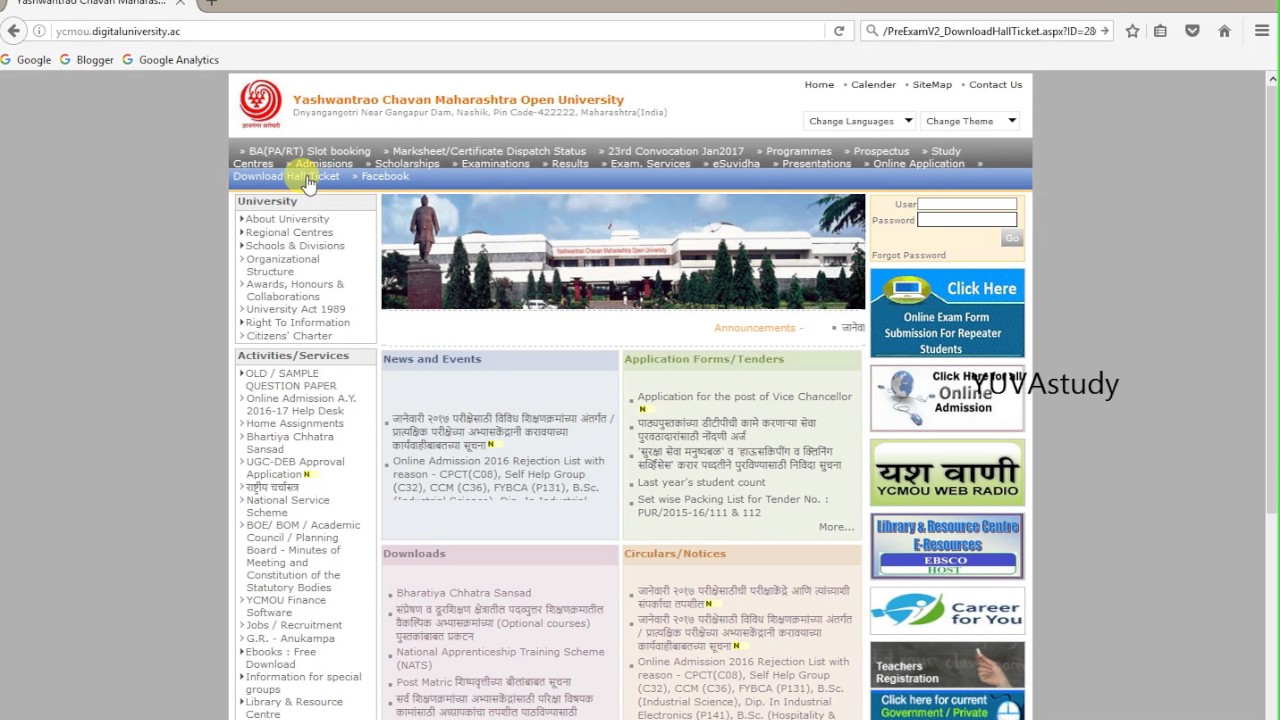Open the Programmes menu item
Image resolution: width=1280 pixels, height=720 pixels.
(x=799, y=151)
